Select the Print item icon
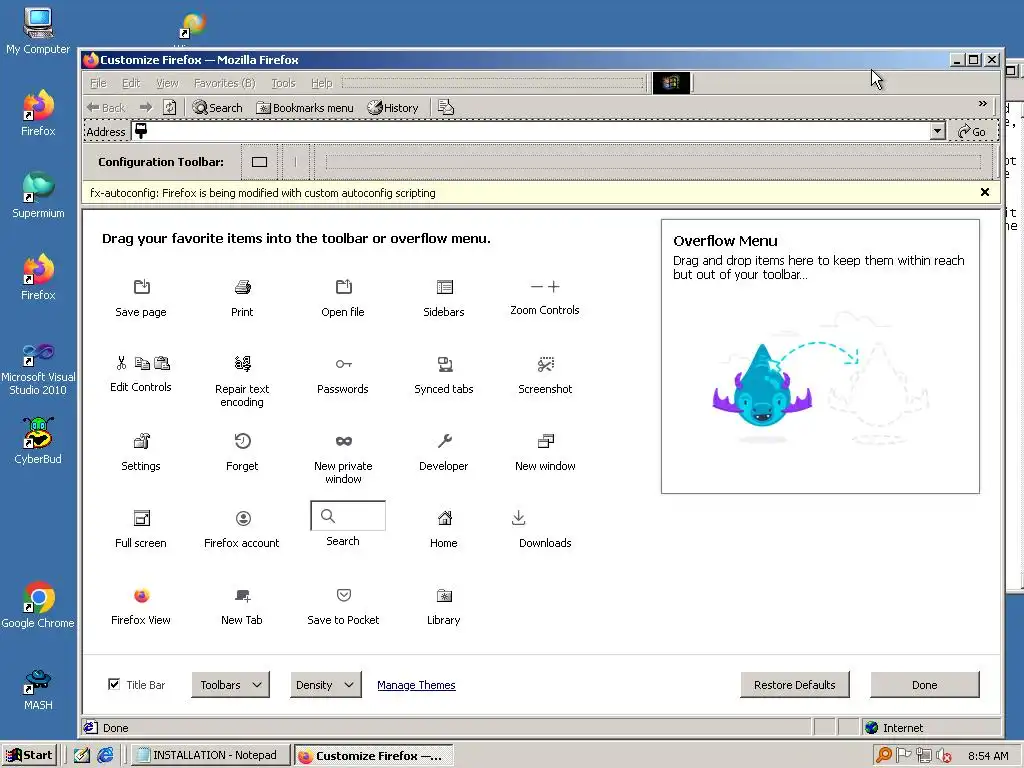 click(x=242, y=287)
